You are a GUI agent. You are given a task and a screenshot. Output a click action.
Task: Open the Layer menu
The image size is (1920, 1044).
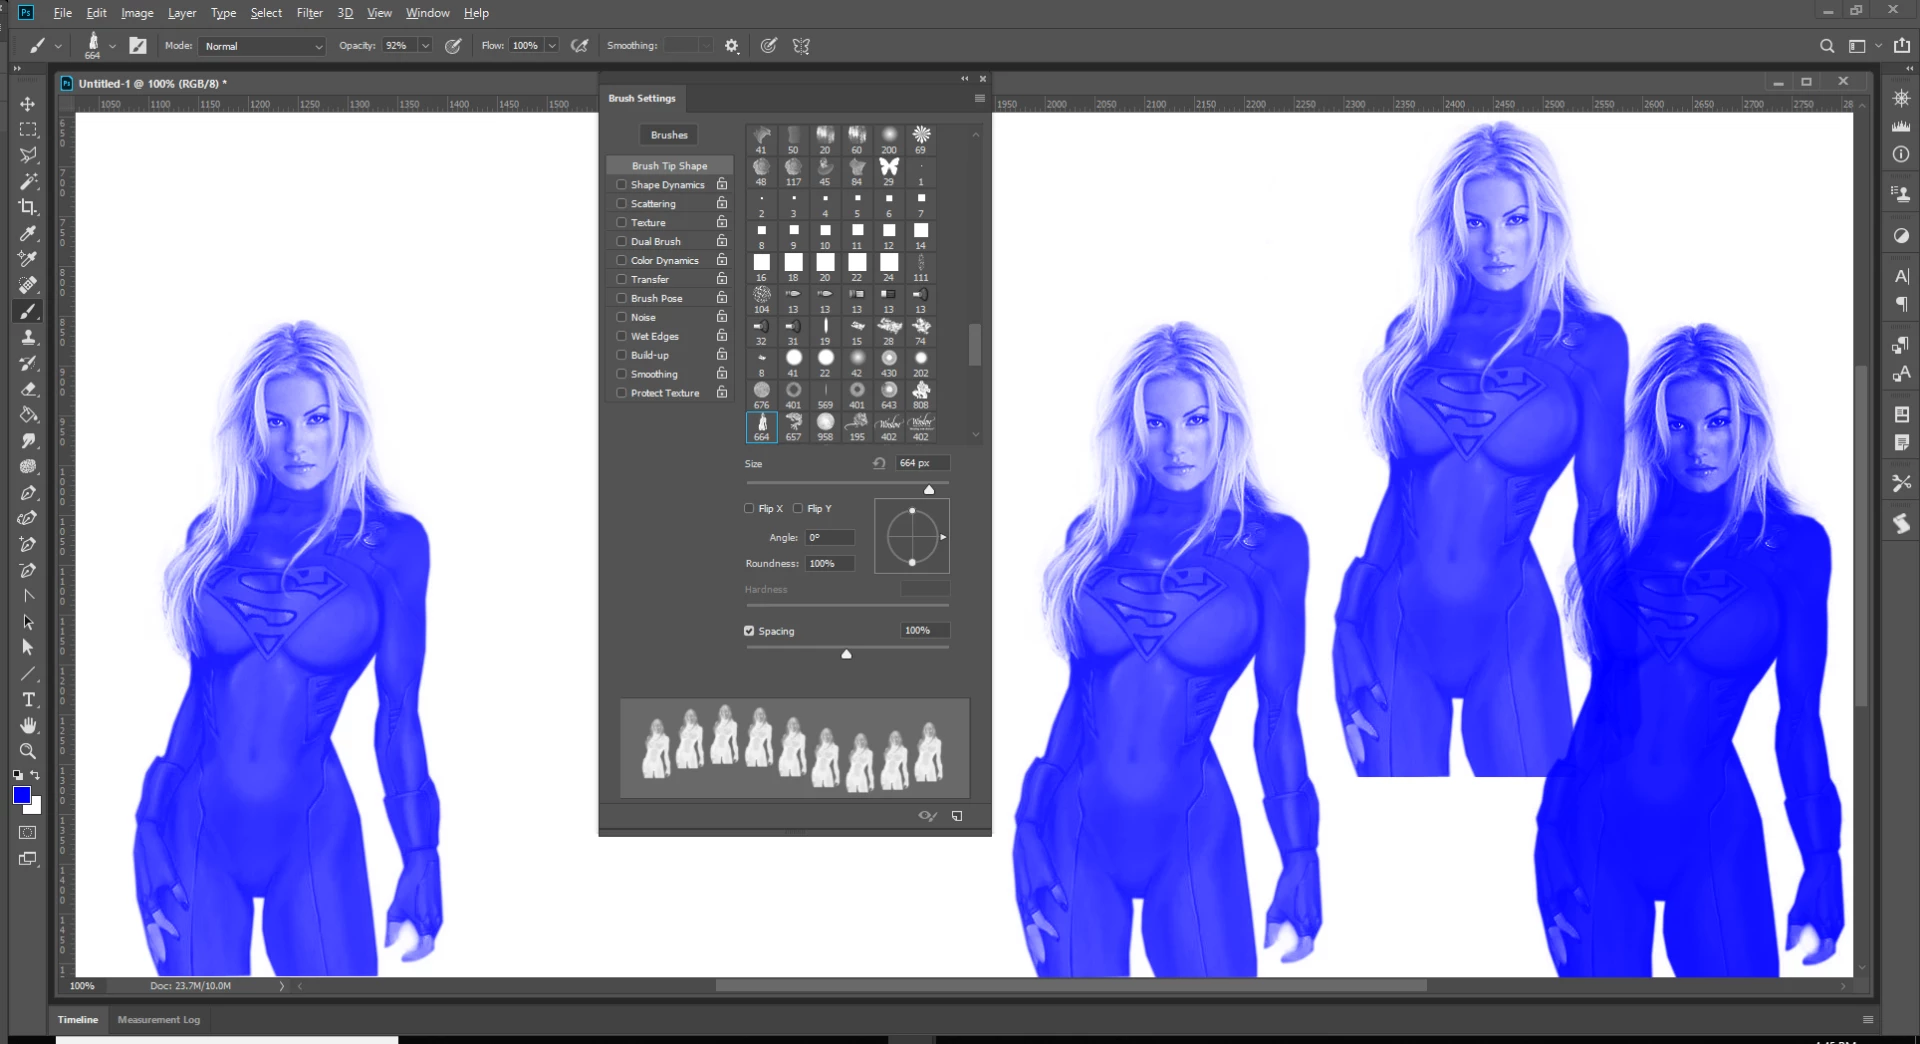pyautogui.click(x=182, y=13)
